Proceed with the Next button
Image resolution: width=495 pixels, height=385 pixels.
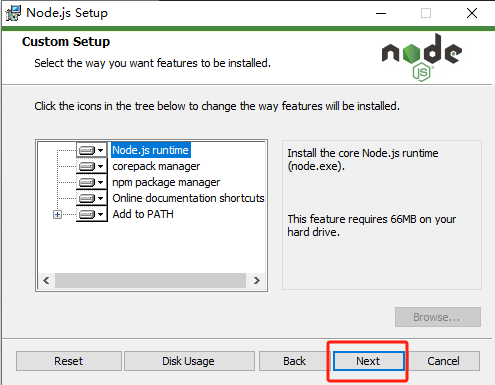click(368, 361)
